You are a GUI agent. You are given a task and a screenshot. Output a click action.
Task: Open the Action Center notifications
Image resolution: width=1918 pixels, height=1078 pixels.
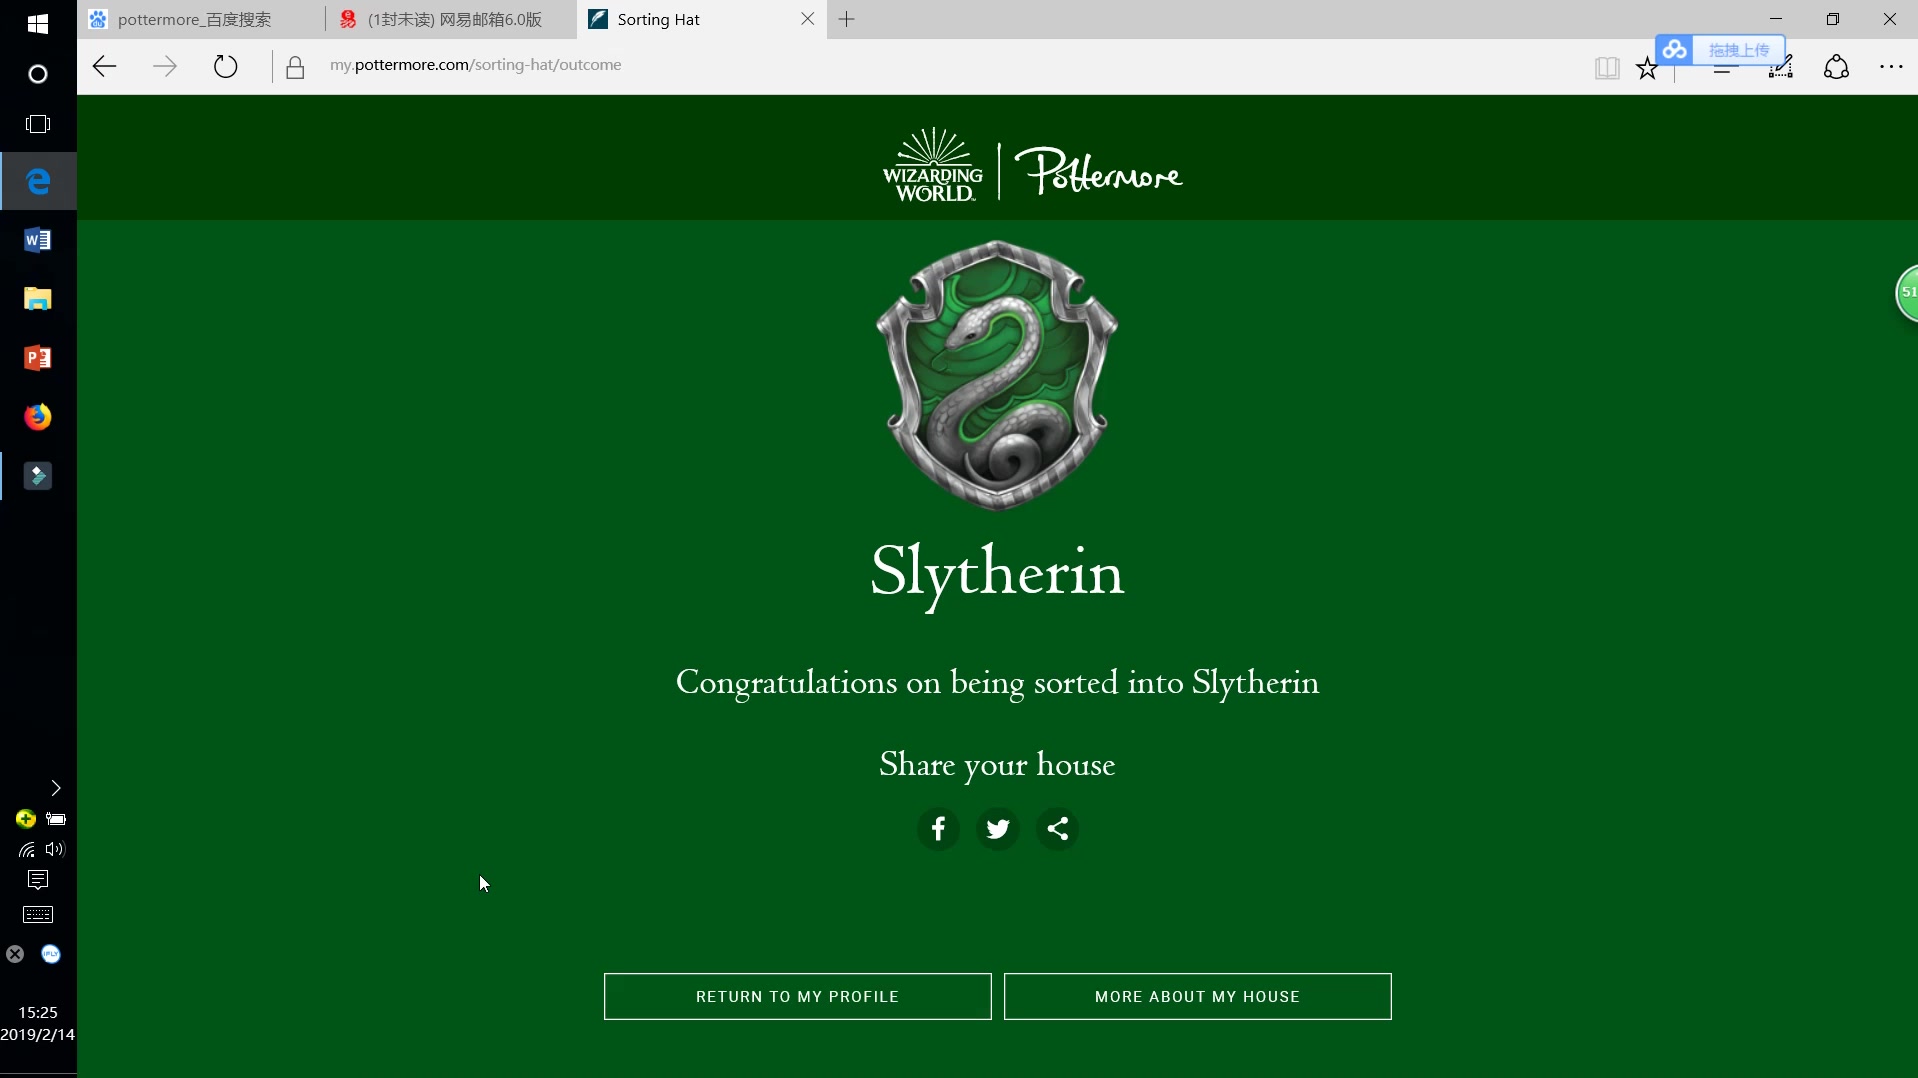click(38, 880)
